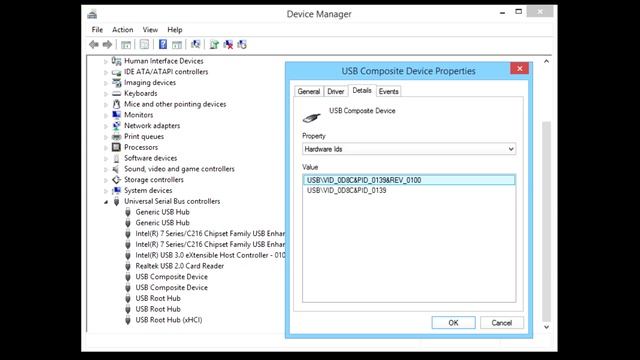Click the Device Manager title bar icon
This screenshot has width=640, height=360.
[x=92, y=15]
